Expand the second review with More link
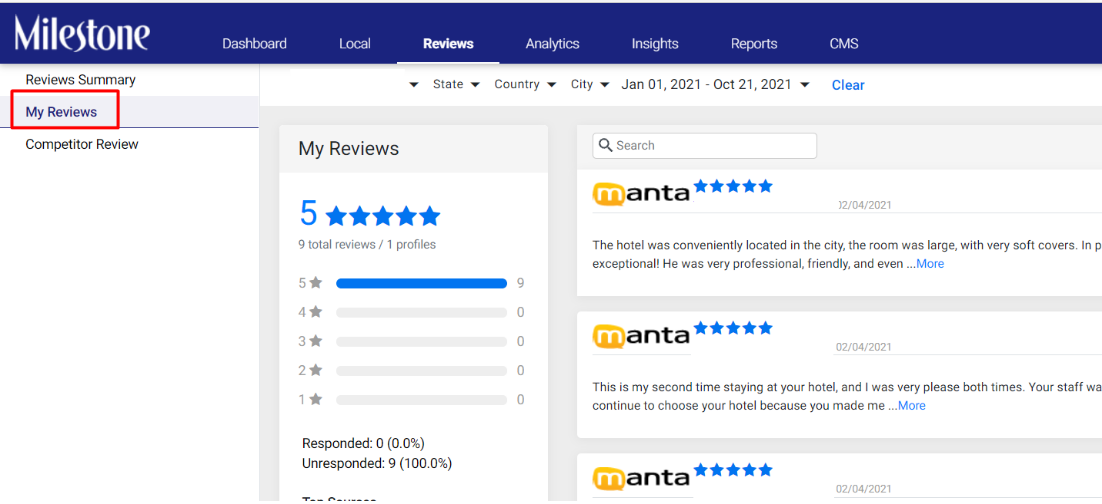Image resolution: width=1102 pixels, height=504 pixels. (x=912, y=406)
